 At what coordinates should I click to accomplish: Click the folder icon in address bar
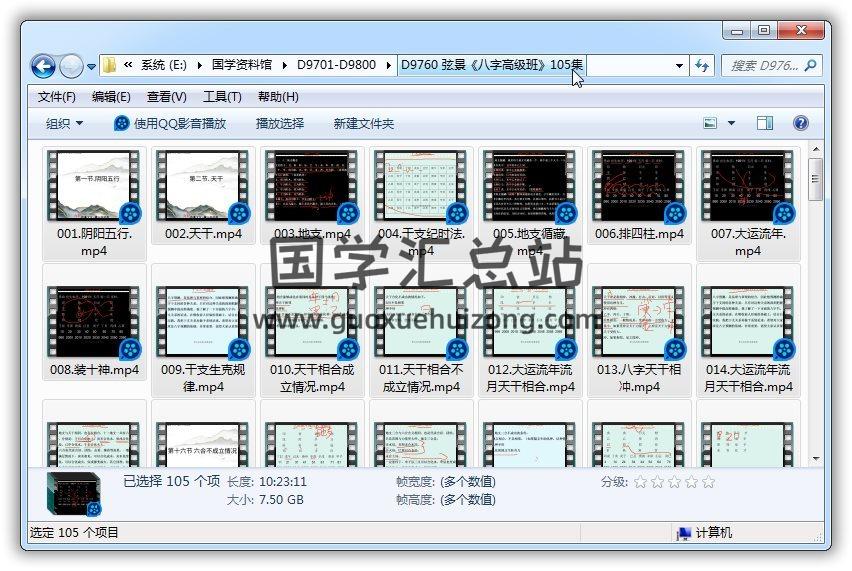coord(109,66)
